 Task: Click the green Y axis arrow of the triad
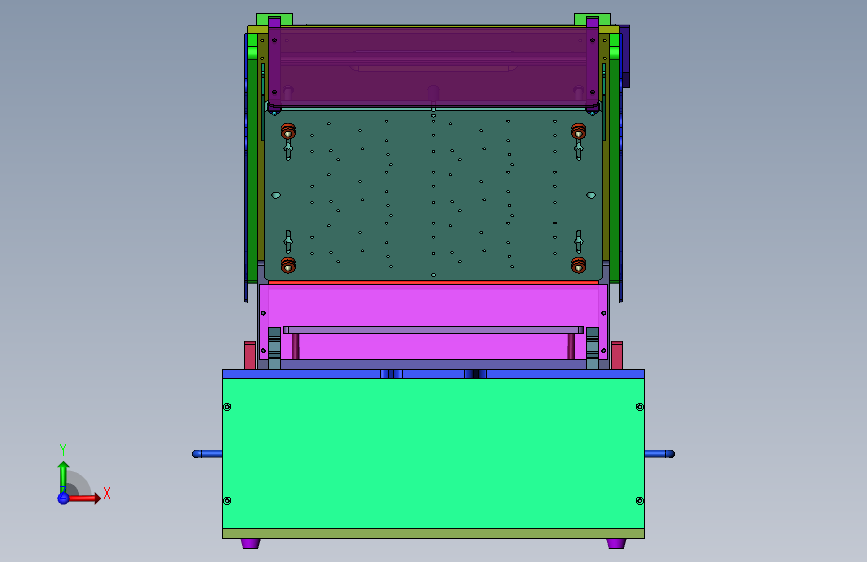(64, 476)
